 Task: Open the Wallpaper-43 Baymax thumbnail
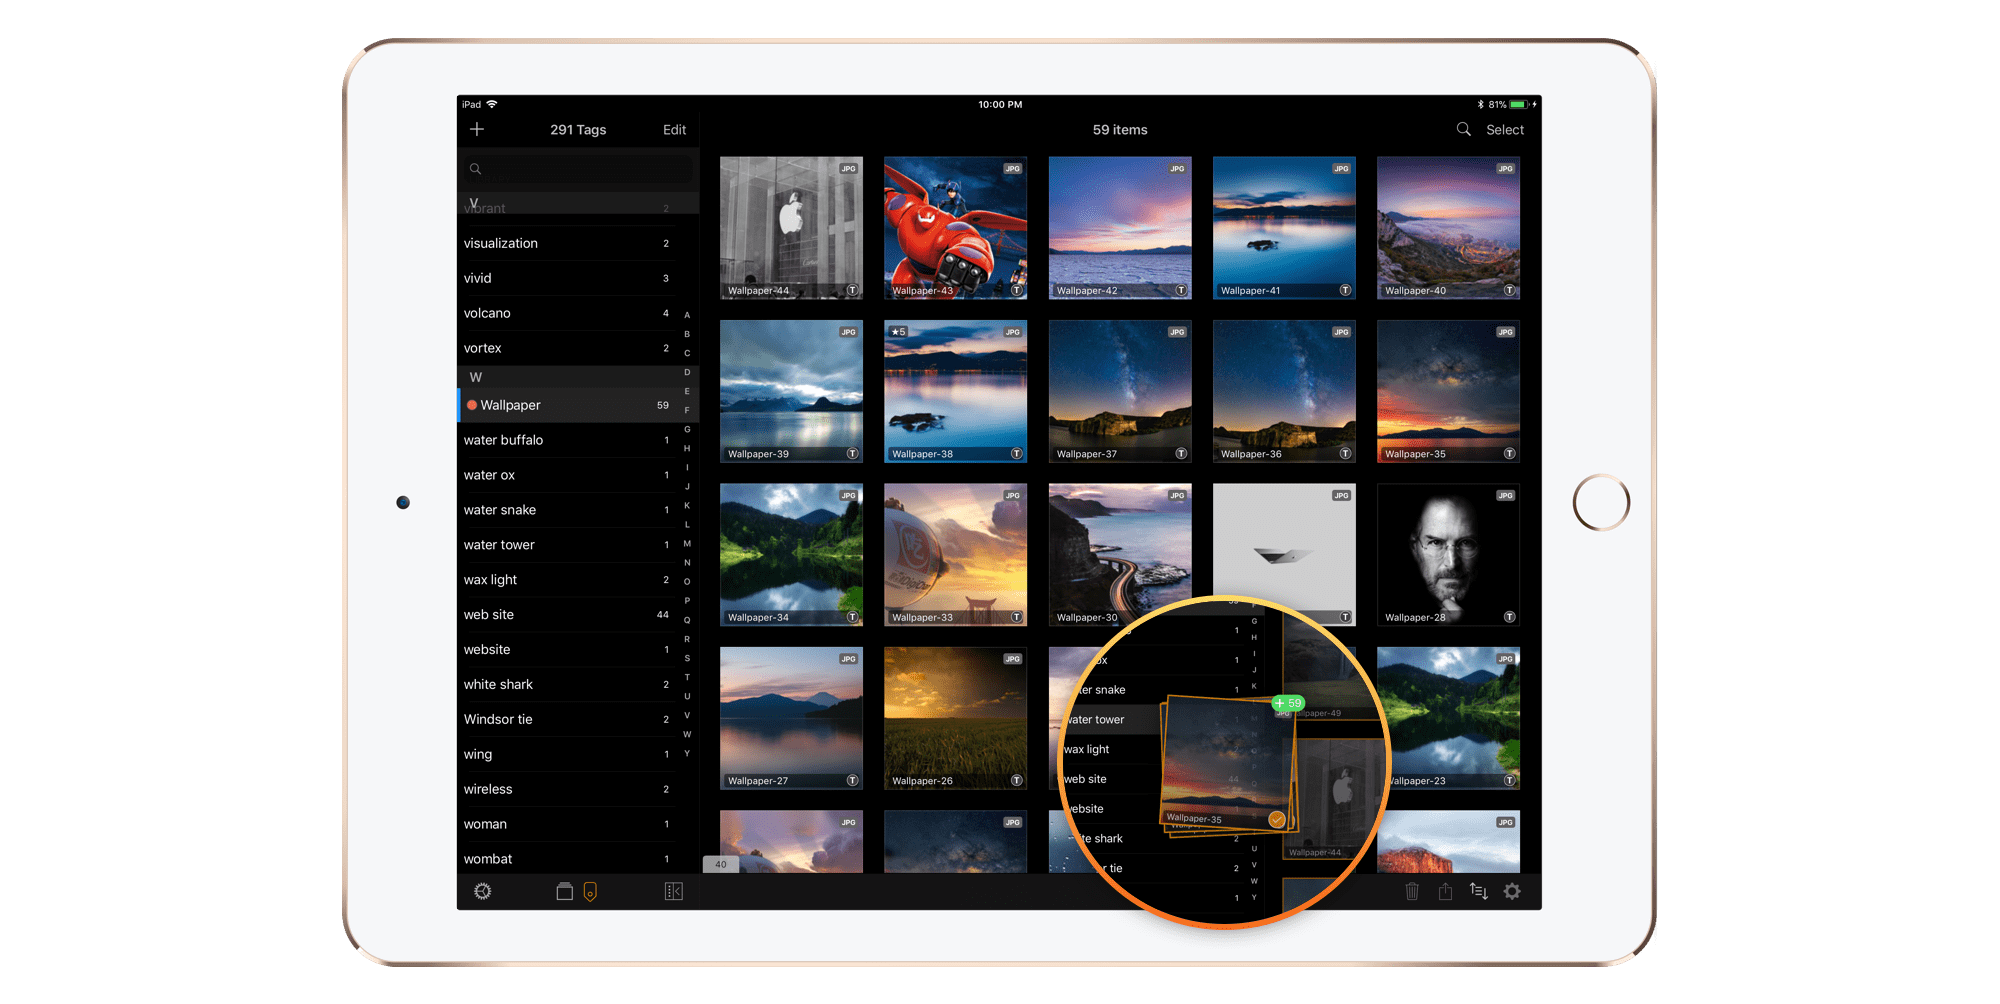pos(955,227)
